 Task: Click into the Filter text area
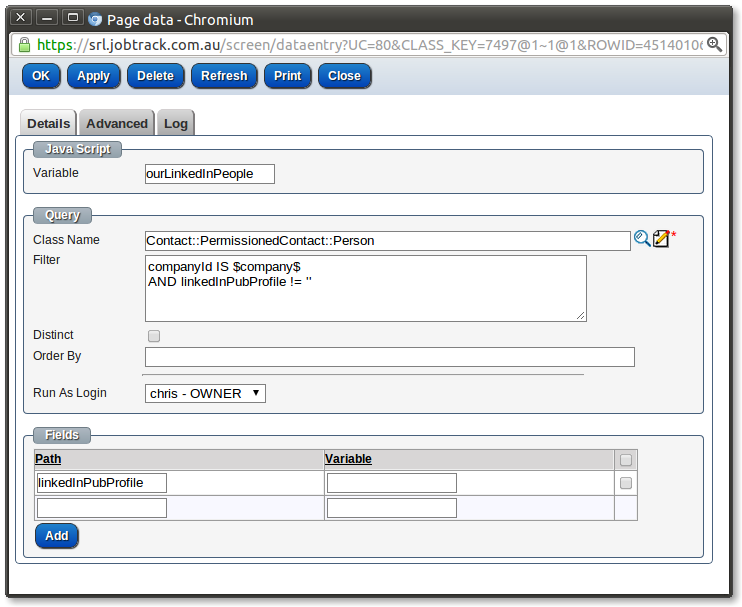(365, 288)
